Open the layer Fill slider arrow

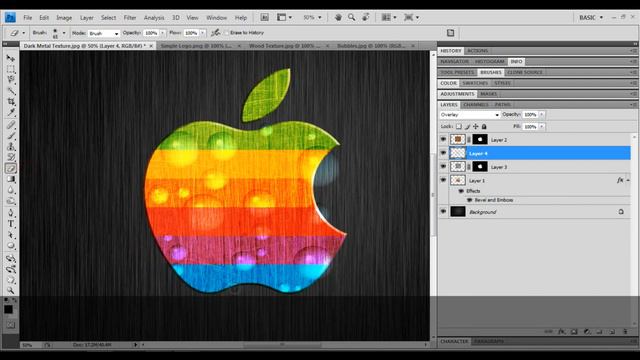pyautogui.click(x=542, y=127)
